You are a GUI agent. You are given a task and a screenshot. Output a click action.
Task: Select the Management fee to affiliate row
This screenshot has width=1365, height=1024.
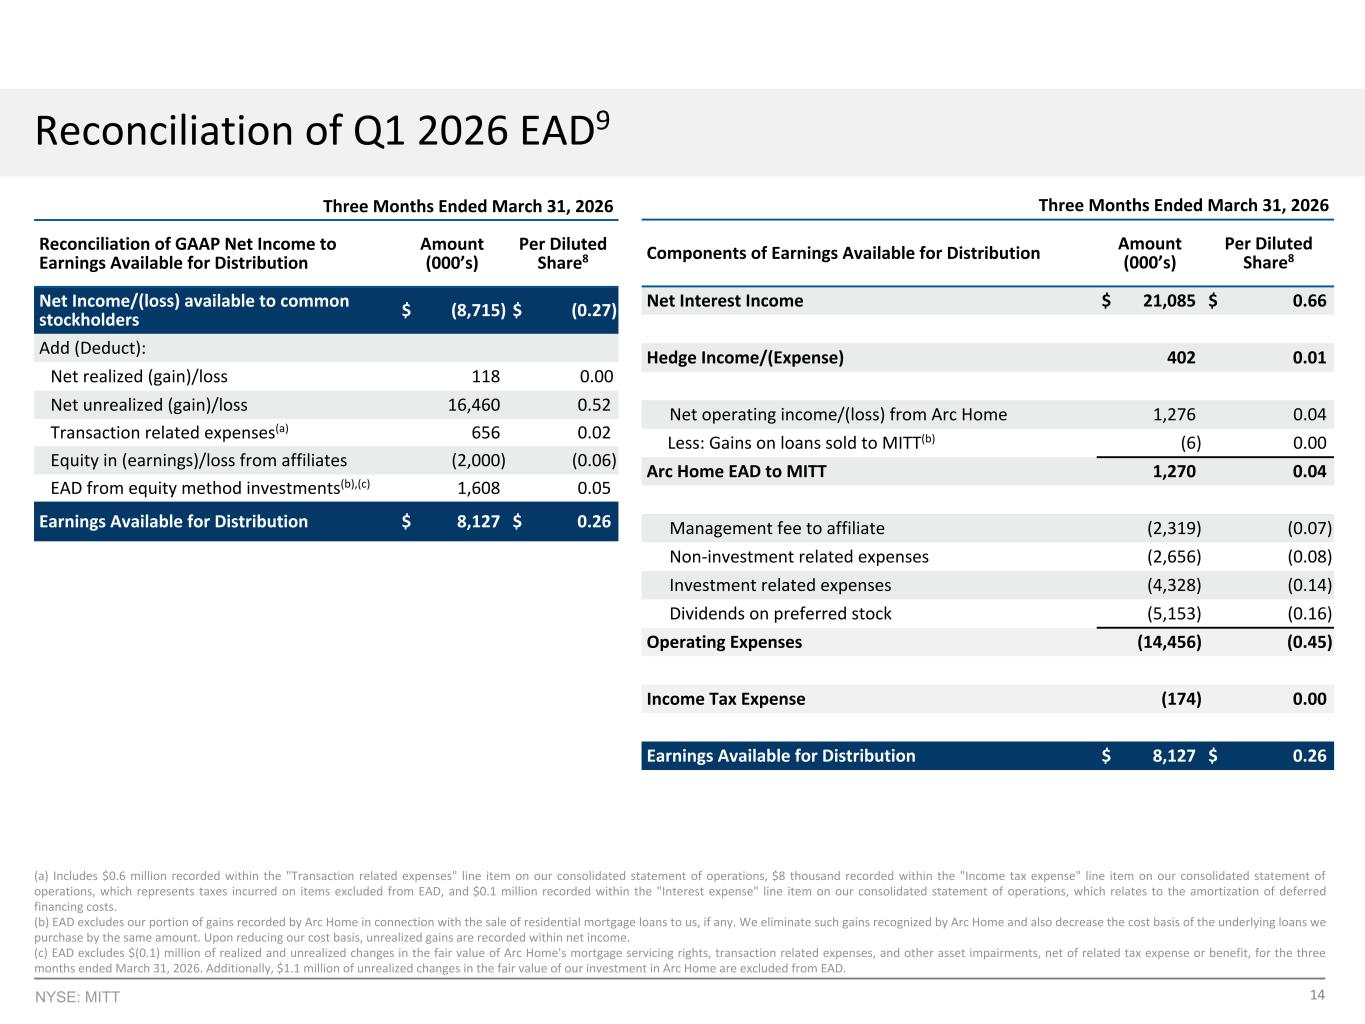[987, 528]
